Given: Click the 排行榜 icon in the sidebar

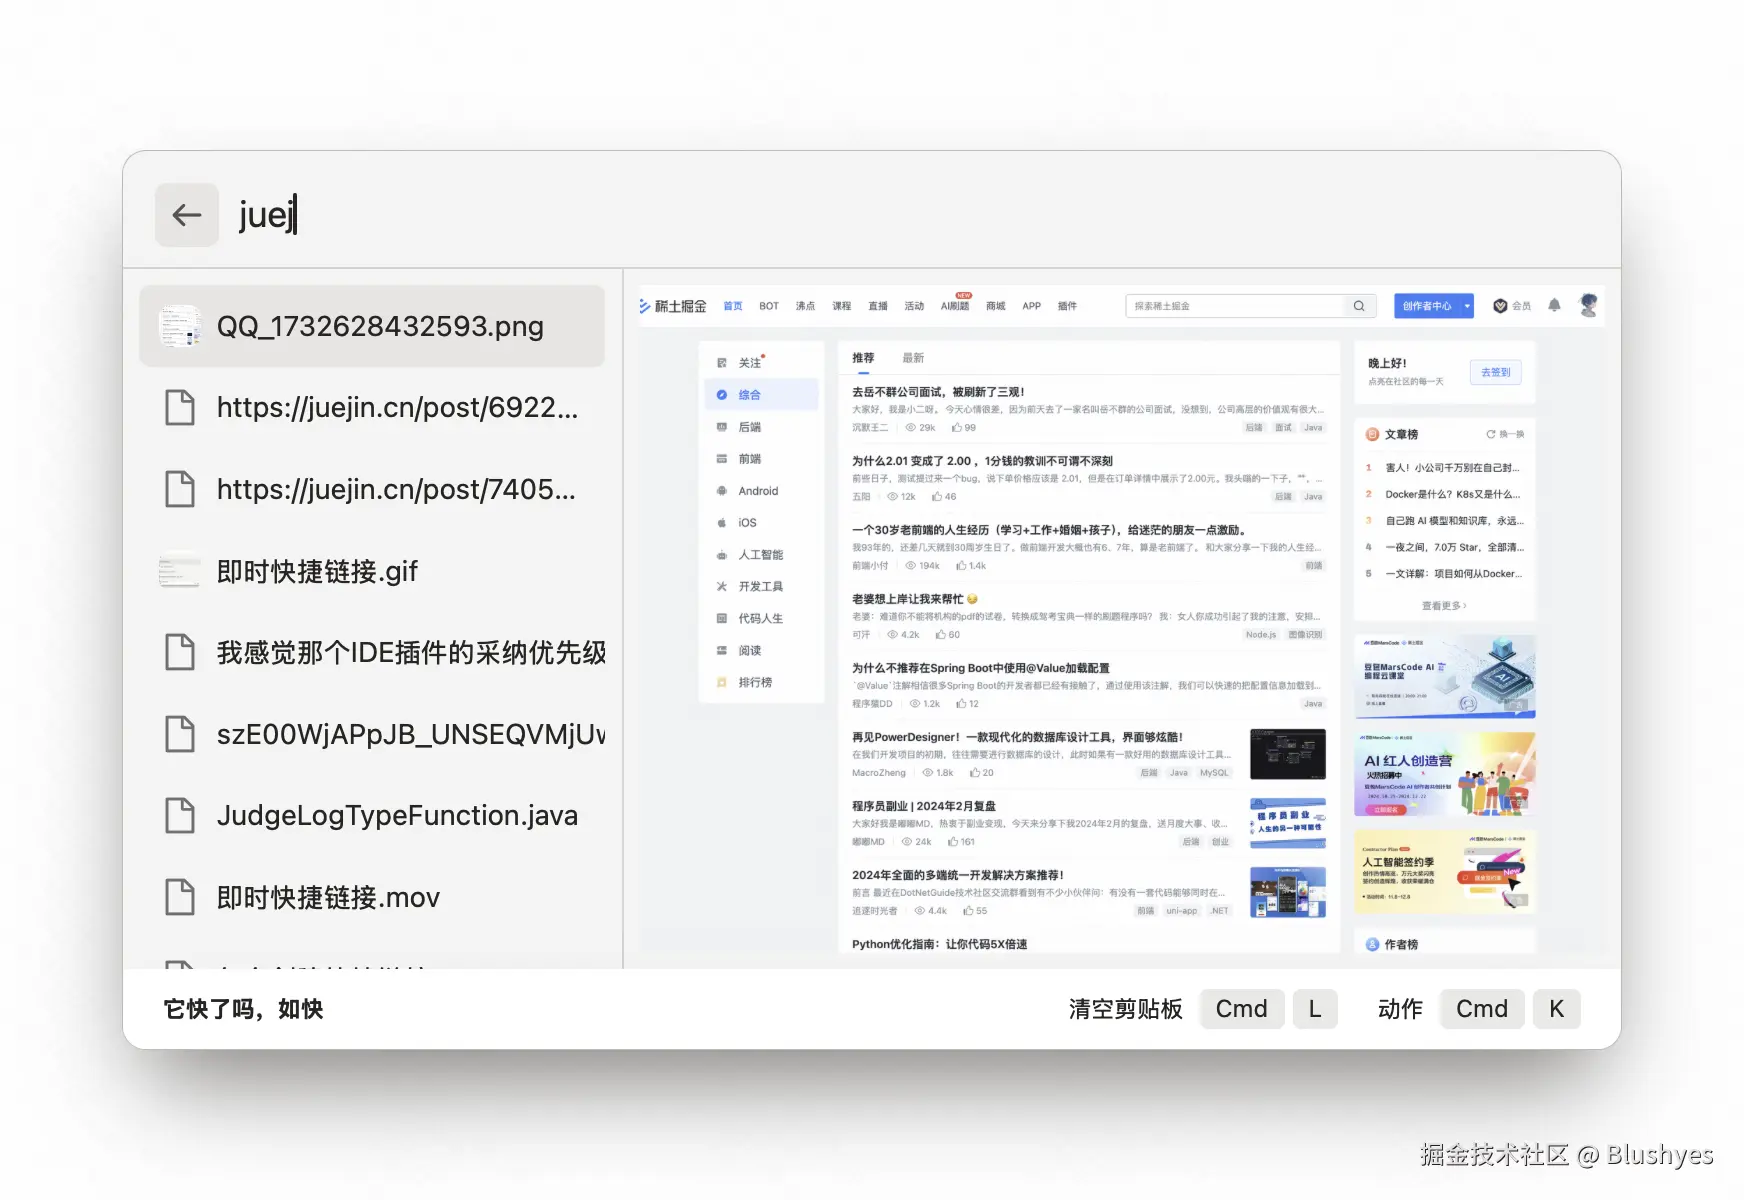Looking at the screenshot, I should [x=722, y=682].
